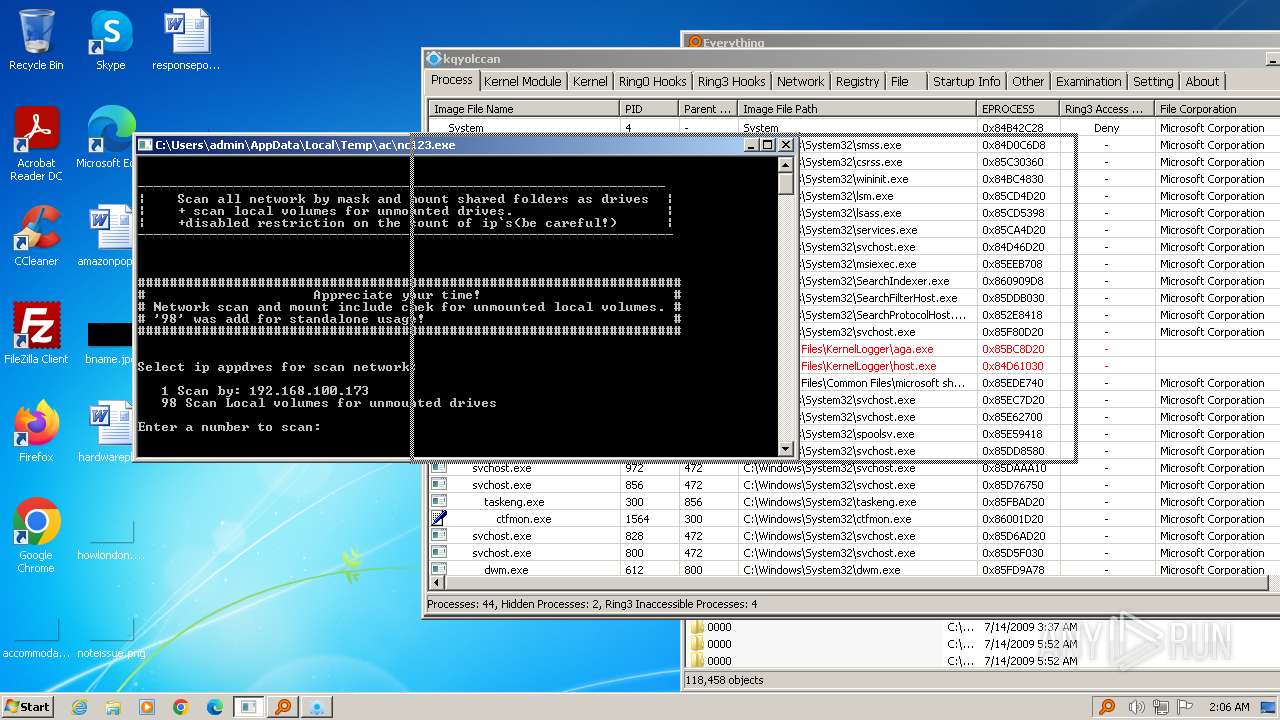Click EPROCESS value 0x86001D20
This screenshot has width=1280, height=720.
[1013, 519]
